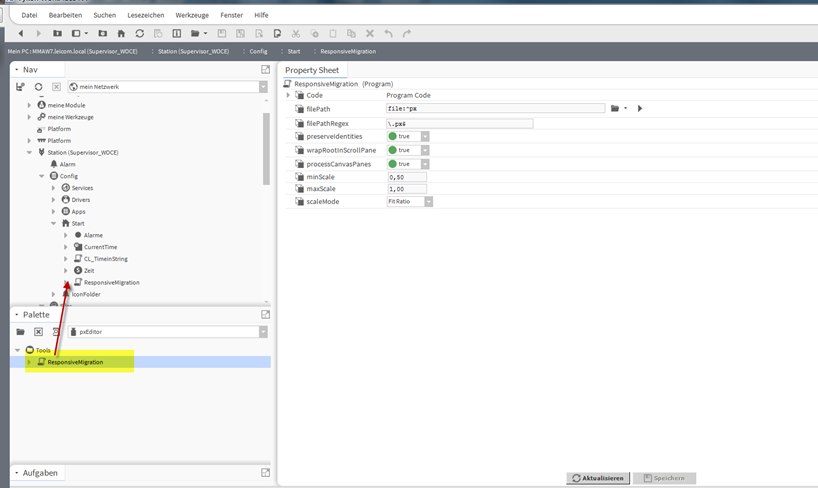Image resolution: width=818 pixels, height=488 pixels.
Task: Expand the Services tree node
Action: click(53, 188)
